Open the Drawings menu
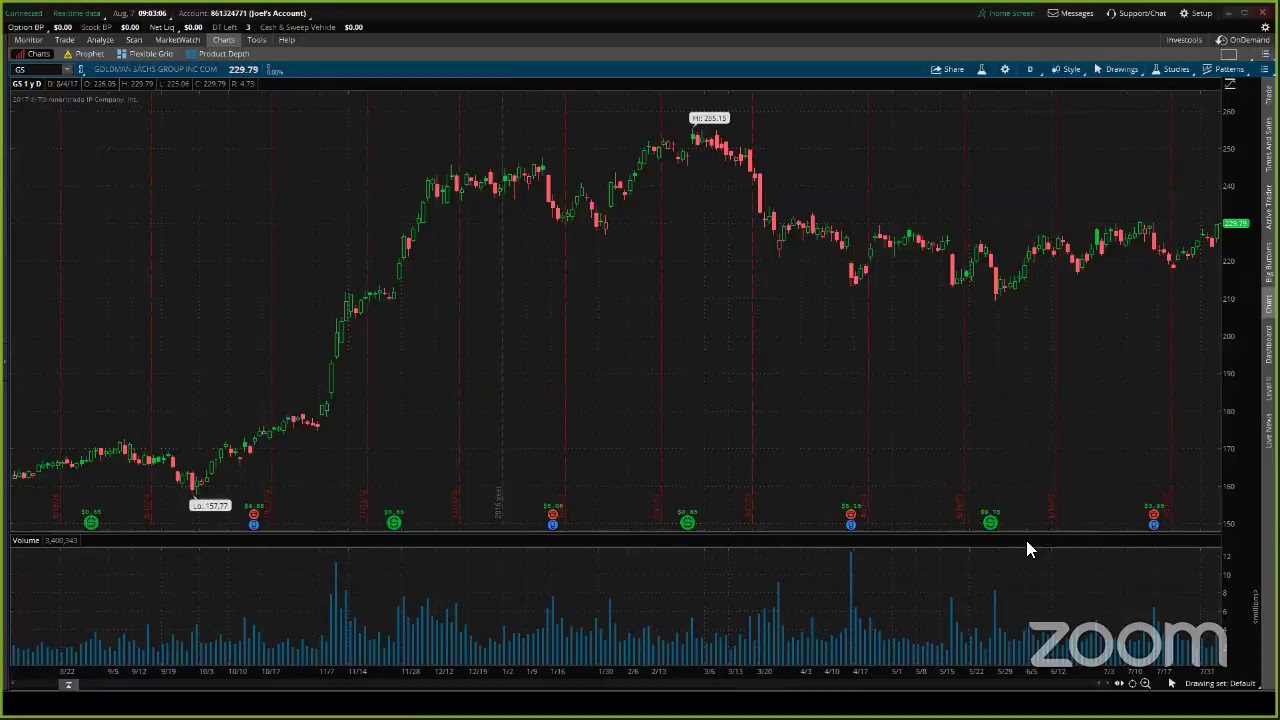 pyautogui.click(x=1116, y=69)
